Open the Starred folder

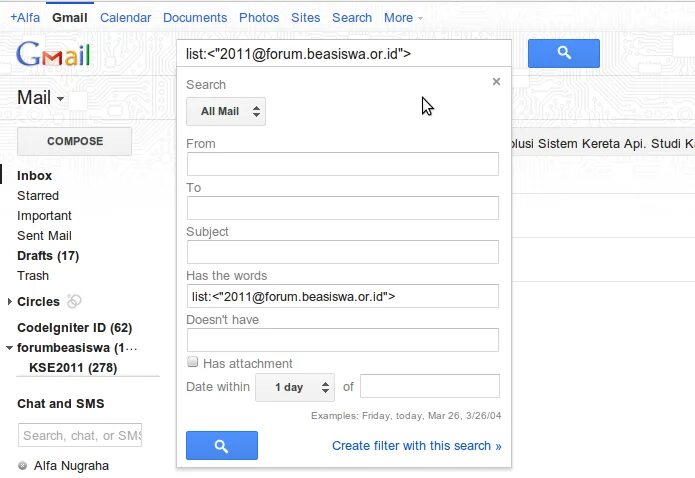click(x=38, y=196)
